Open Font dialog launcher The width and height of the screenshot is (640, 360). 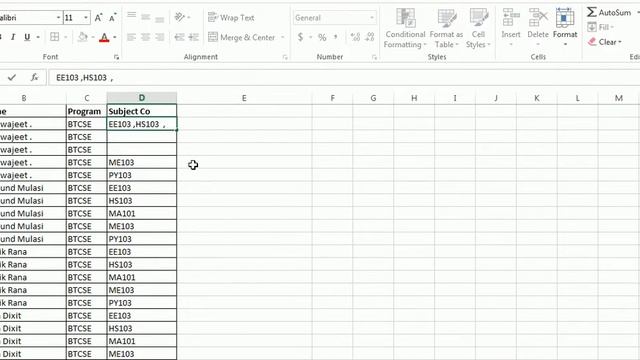click(116, 57)
